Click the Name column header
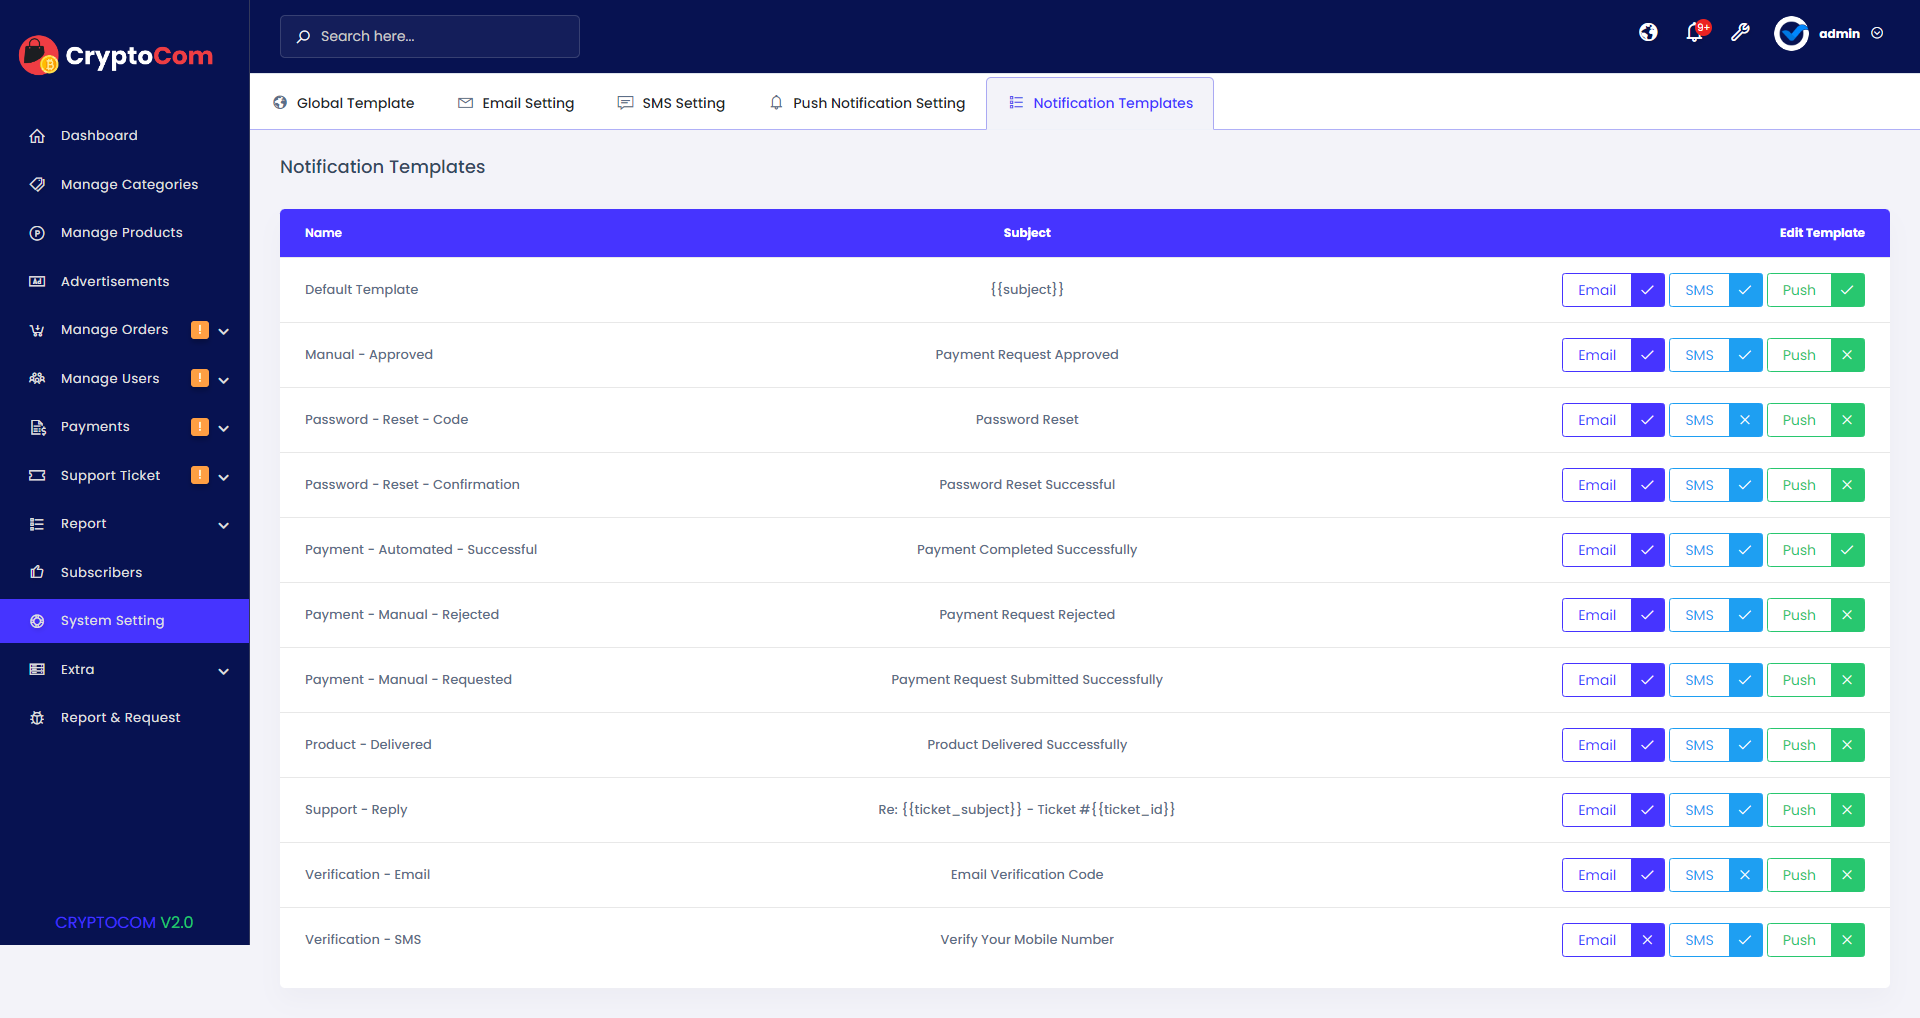The image size is (1920, 1018). pos(323,233)
